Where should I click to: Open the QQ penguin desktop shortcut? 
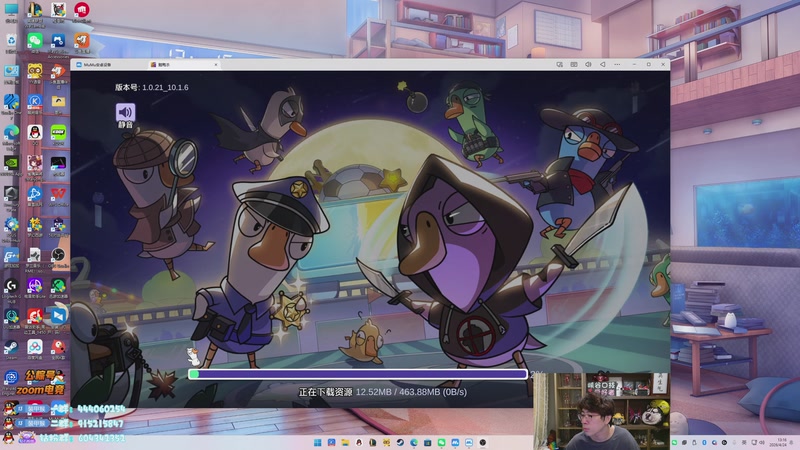(x=35, y=135)
